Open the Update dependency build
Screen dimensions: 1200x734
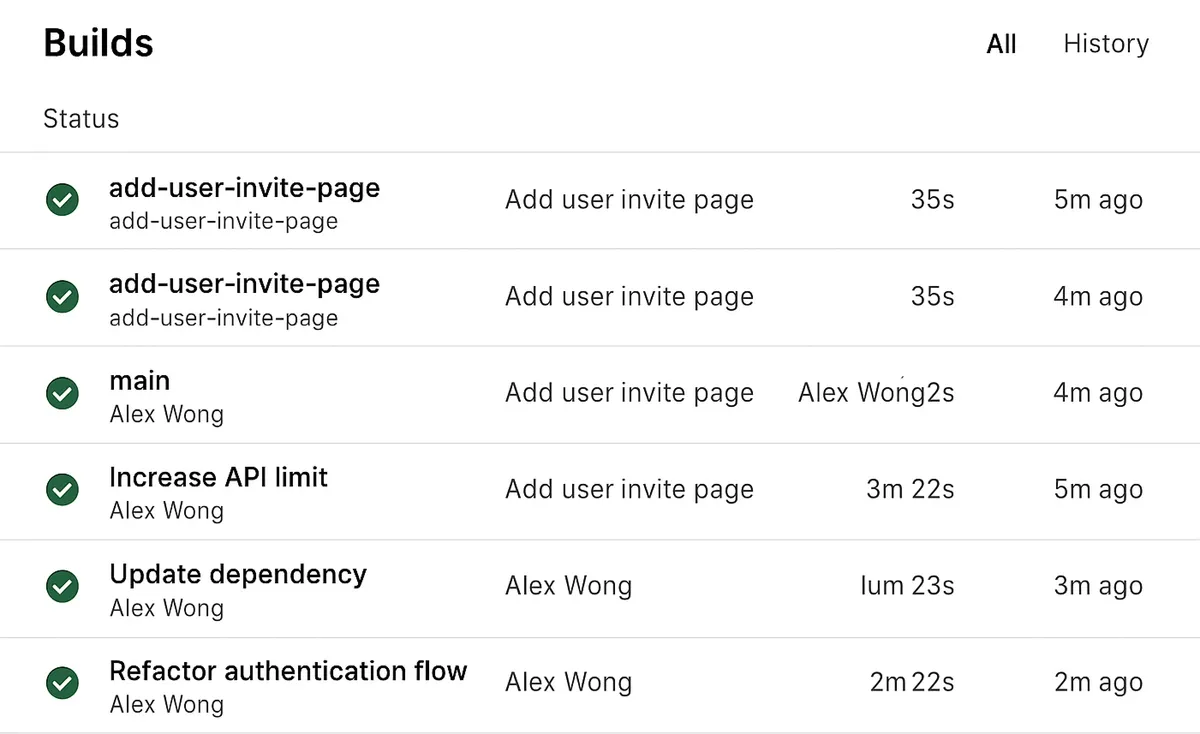238,574
